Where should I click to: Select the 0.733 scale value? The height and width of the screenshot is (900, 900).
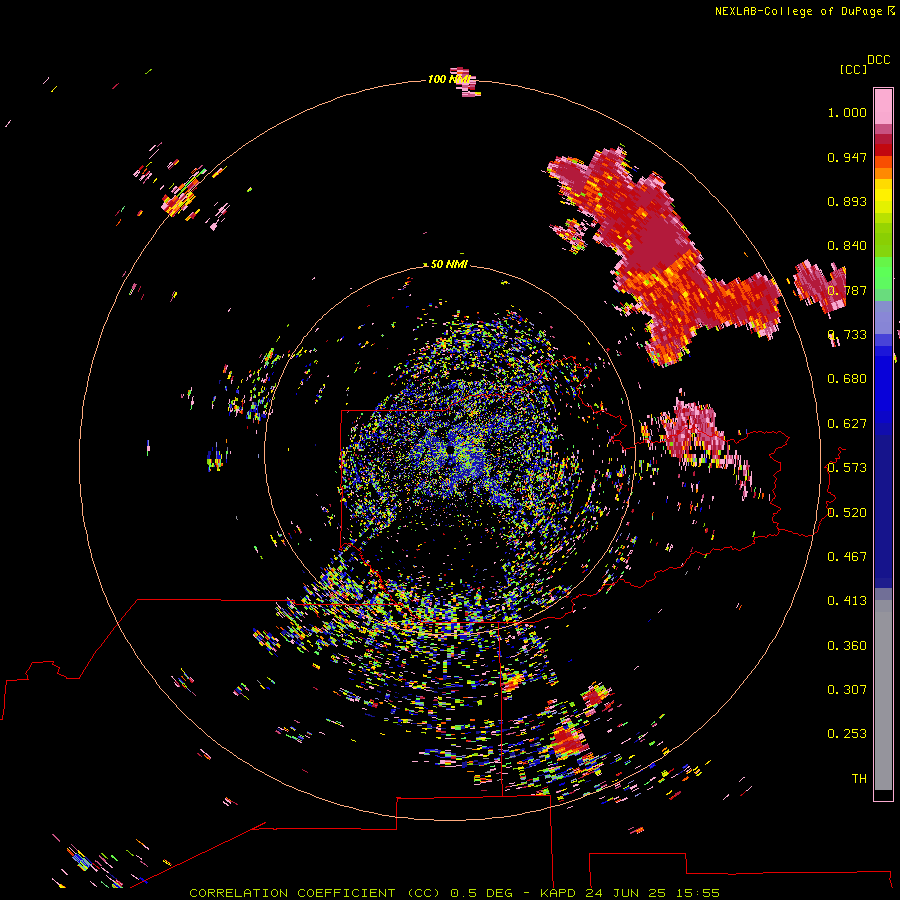click(x=847, y=335)
